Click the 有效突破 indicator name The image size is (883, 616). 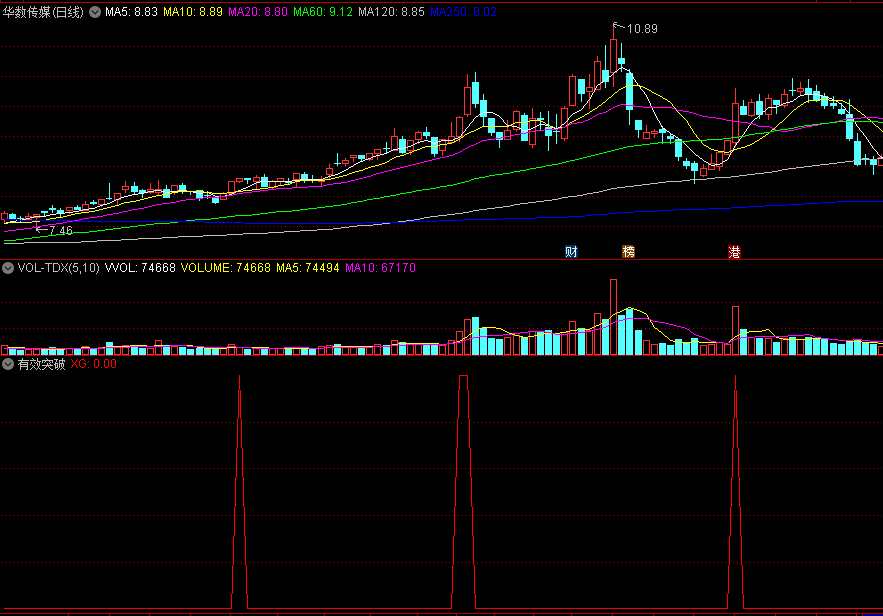click(41, 364)
